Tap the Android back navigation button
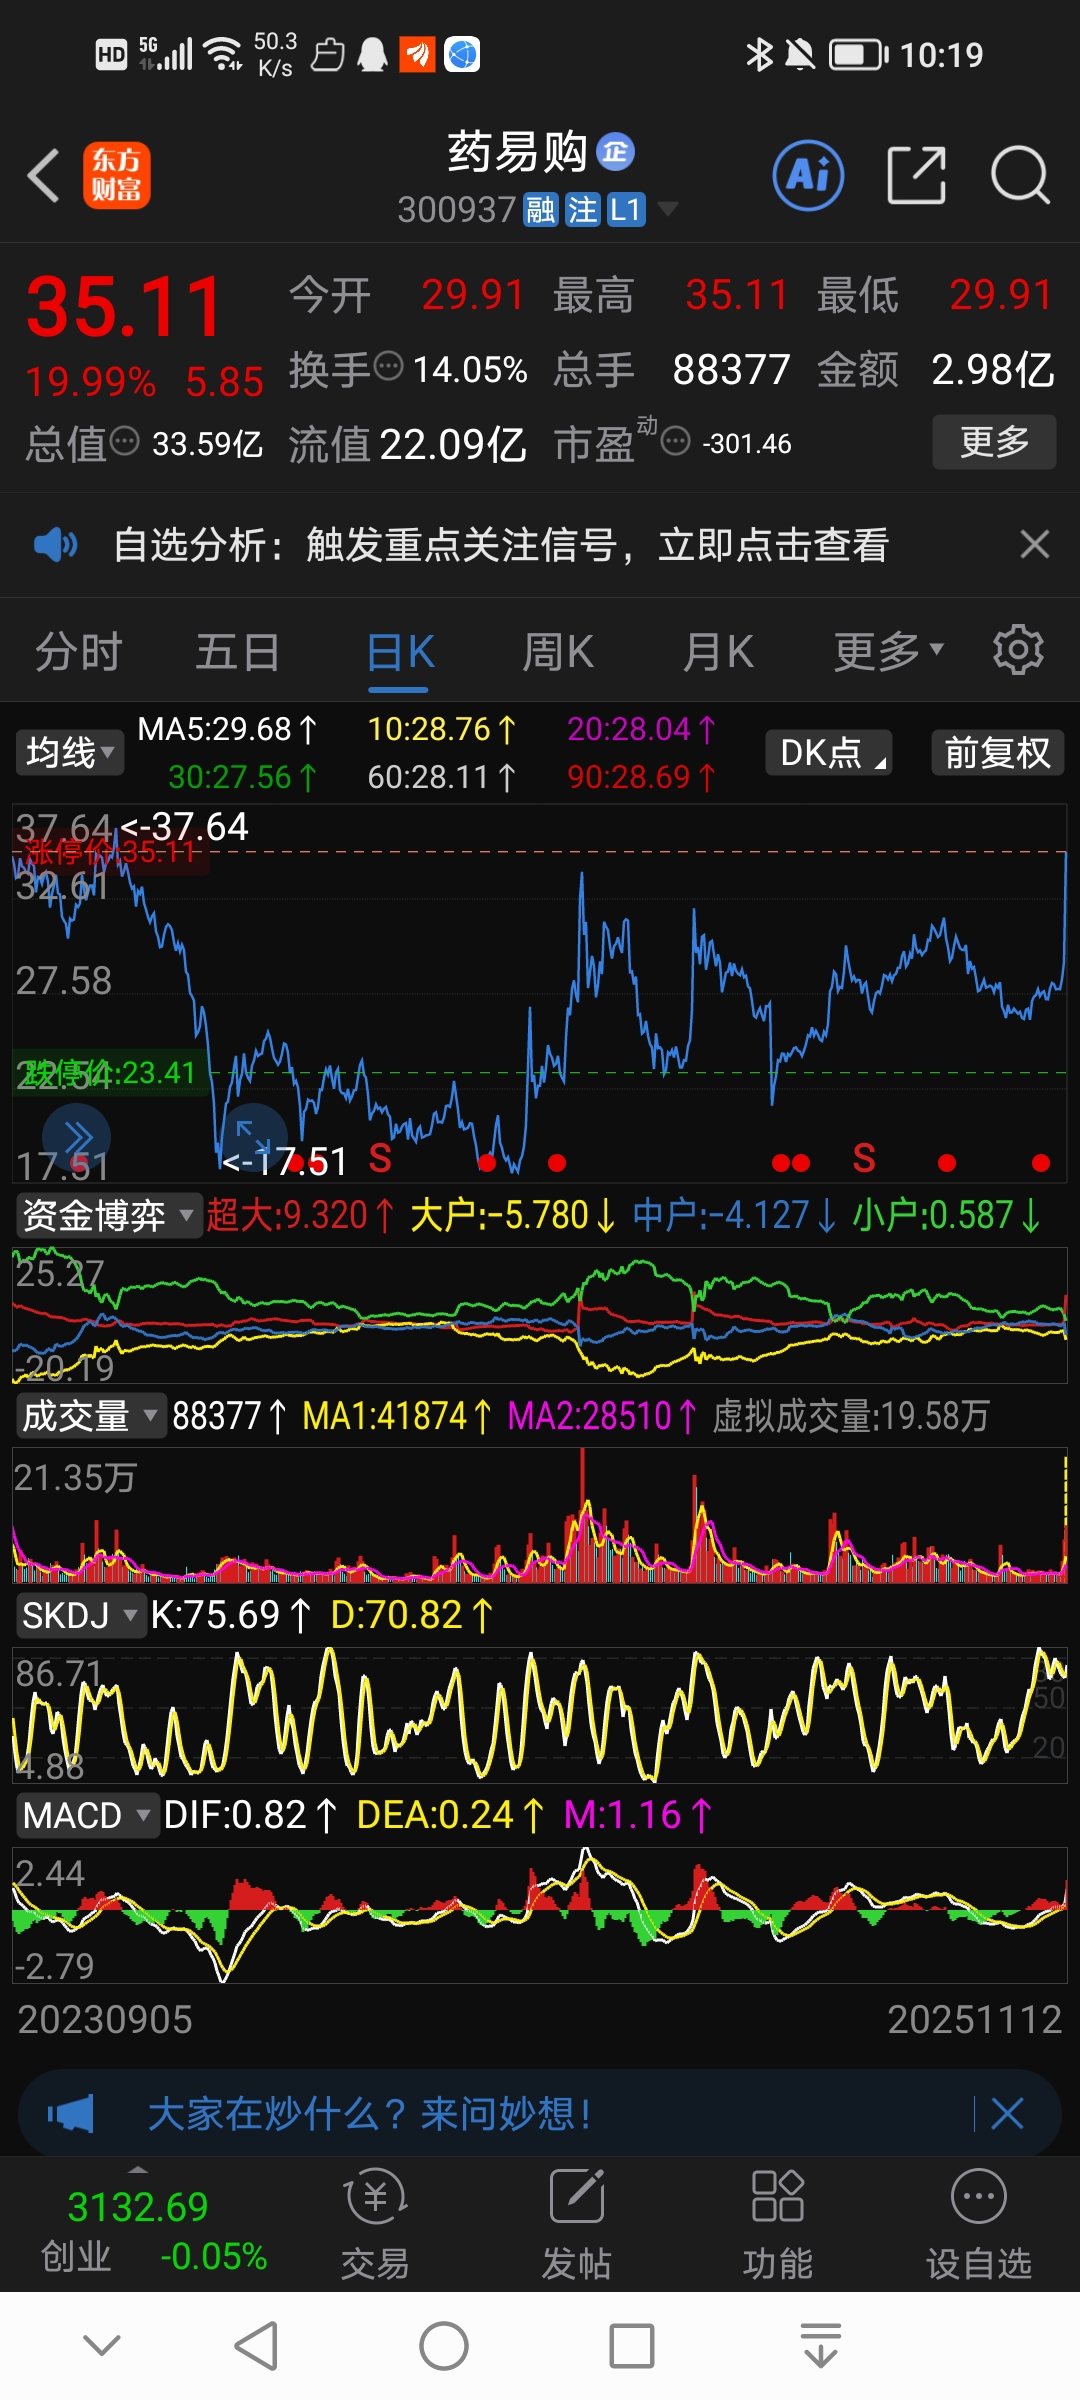Image resolution: width=1080 pixels, height=2400 pixels. click(x=257, y=2345)
